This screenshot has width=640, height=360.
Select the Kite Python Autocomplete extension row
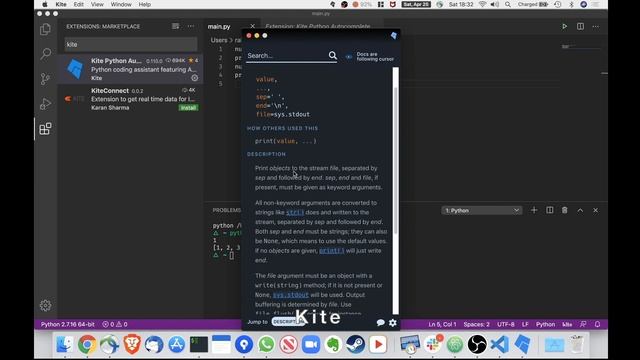pyautogui.click(x=131, y=69)
